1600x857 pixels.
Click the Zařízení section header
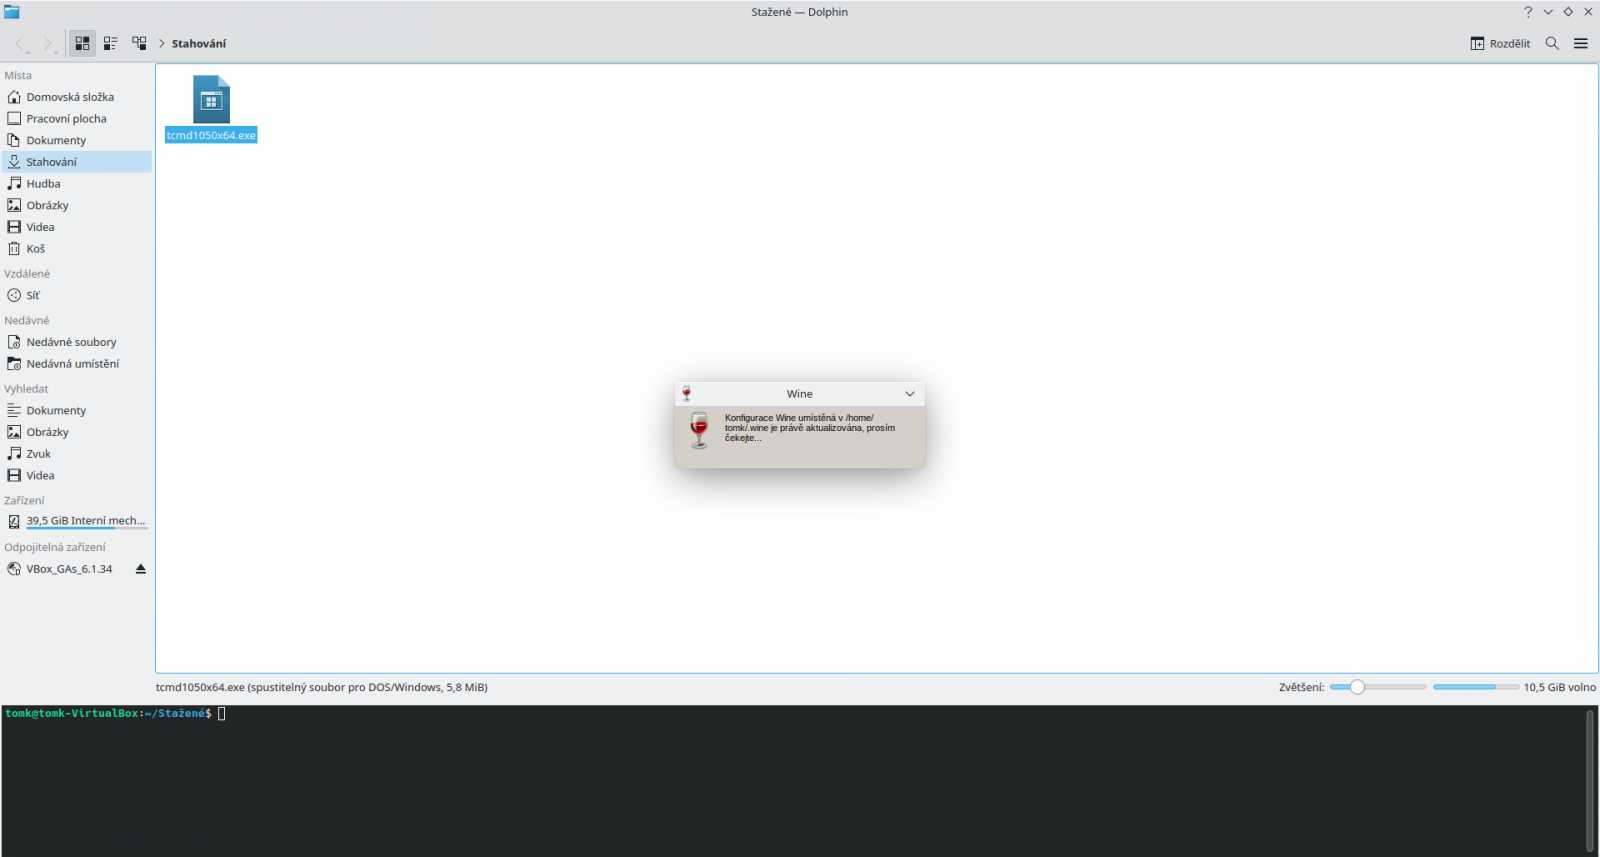tap(24, 500)
